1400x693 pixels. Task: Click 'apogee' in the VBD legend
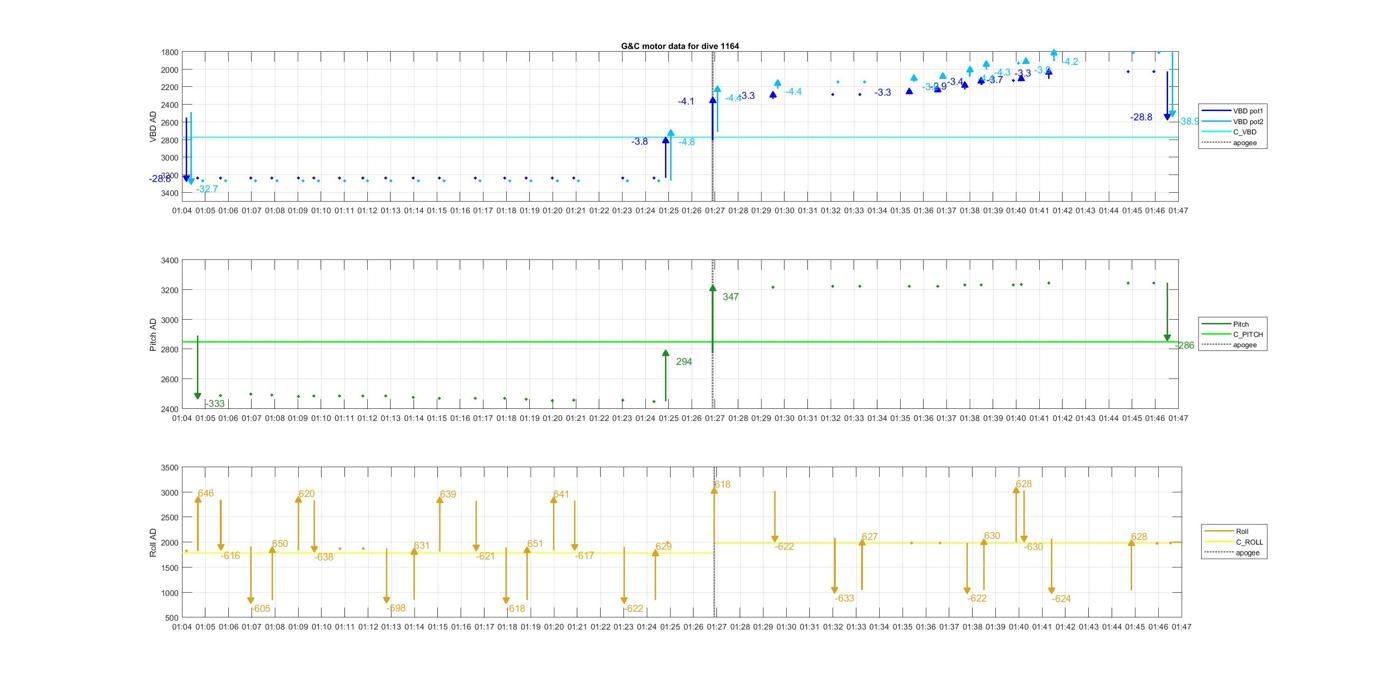(1244, 142)
